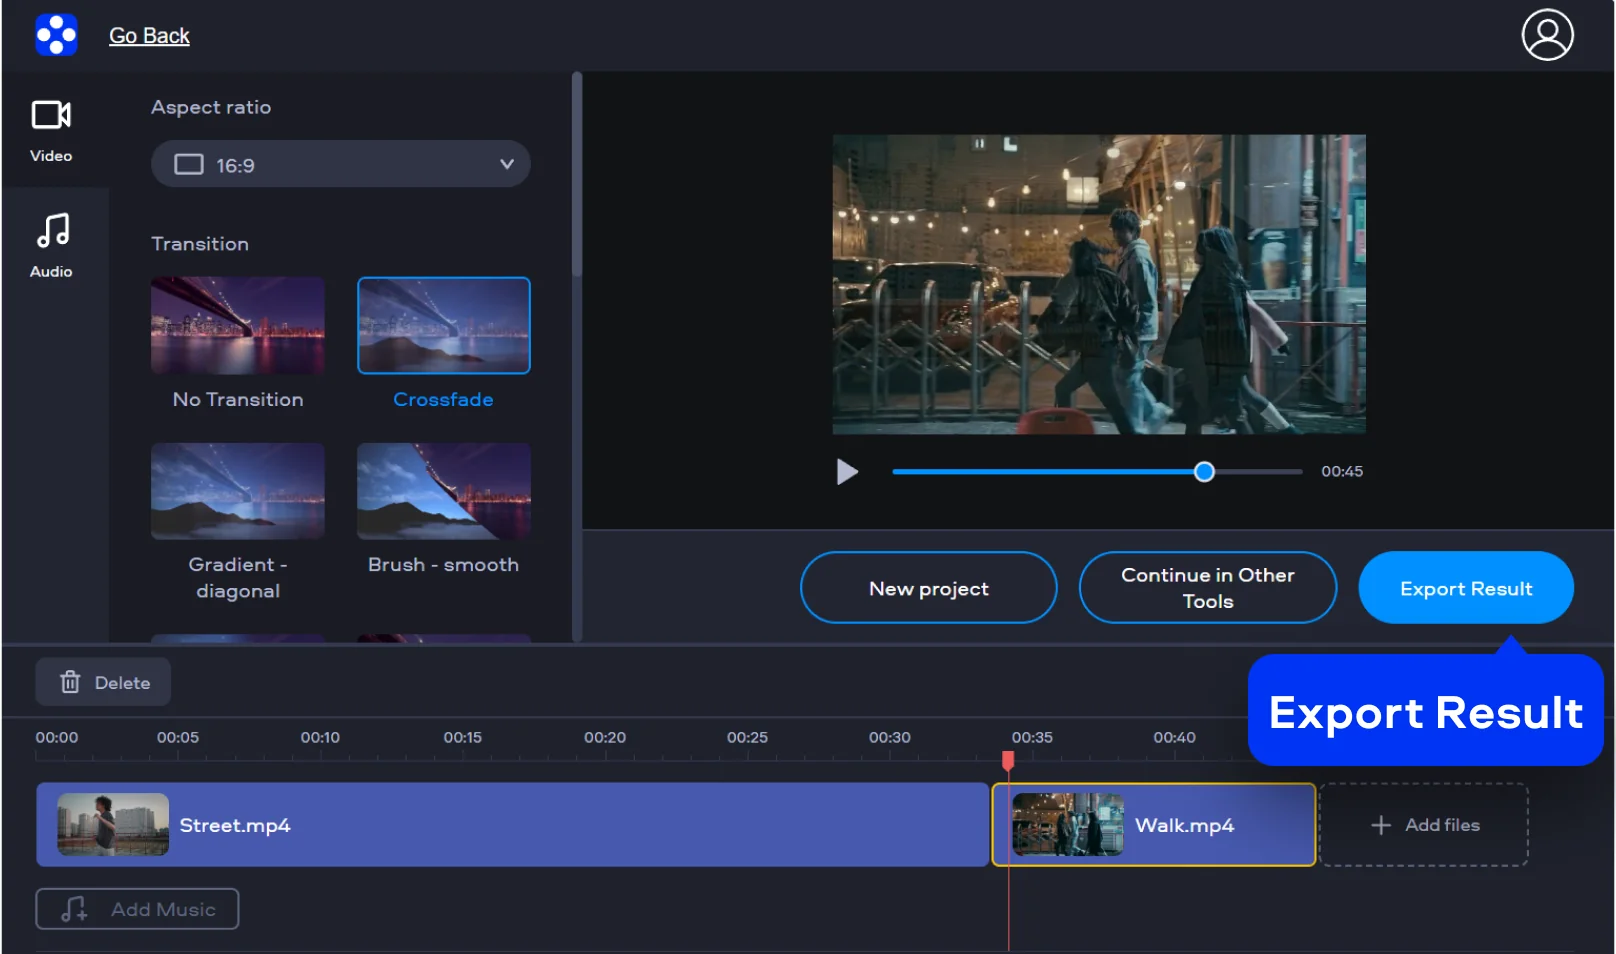Click Continue in Other Tools
The height and width of the screenshot is (954, 1616).
(x=1207, y=588)
